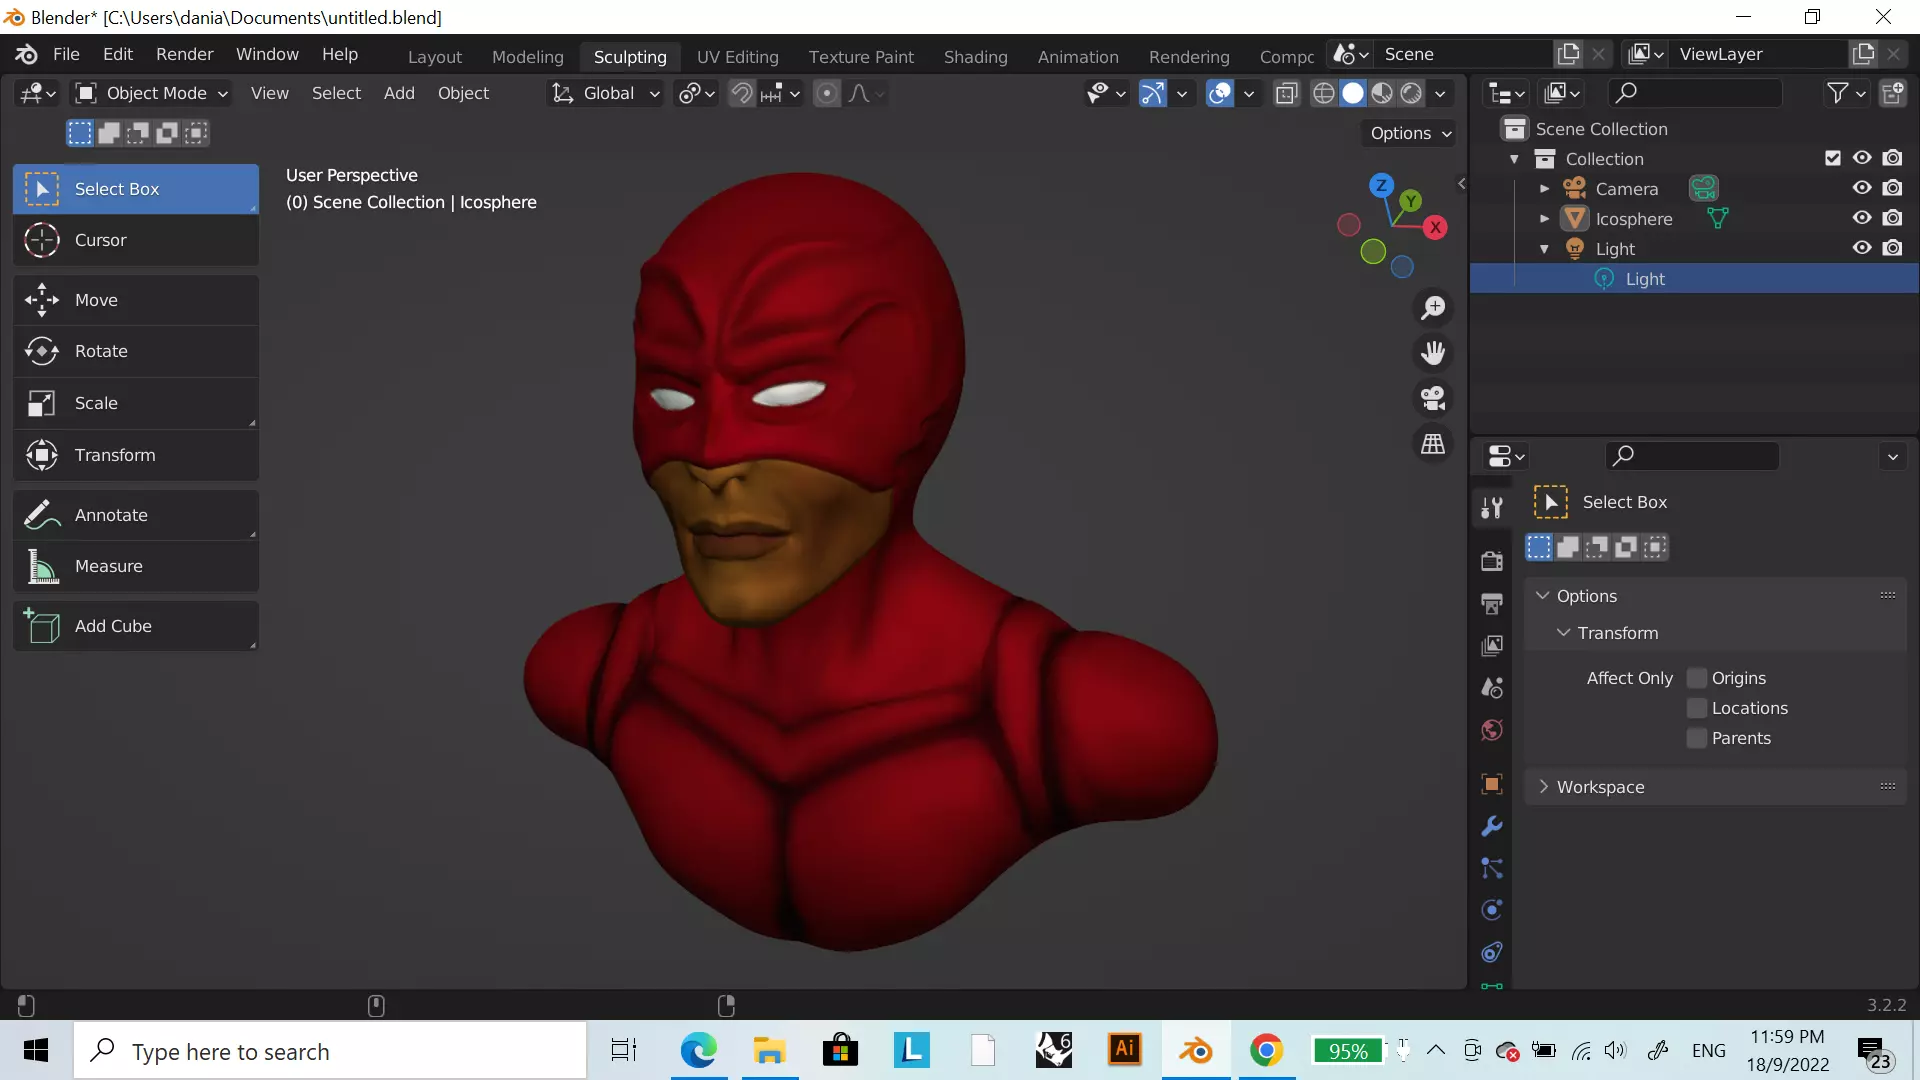Viewport: 1920px width, 1080px height.
Task: Open the Render menu
Action: point(185,54)
